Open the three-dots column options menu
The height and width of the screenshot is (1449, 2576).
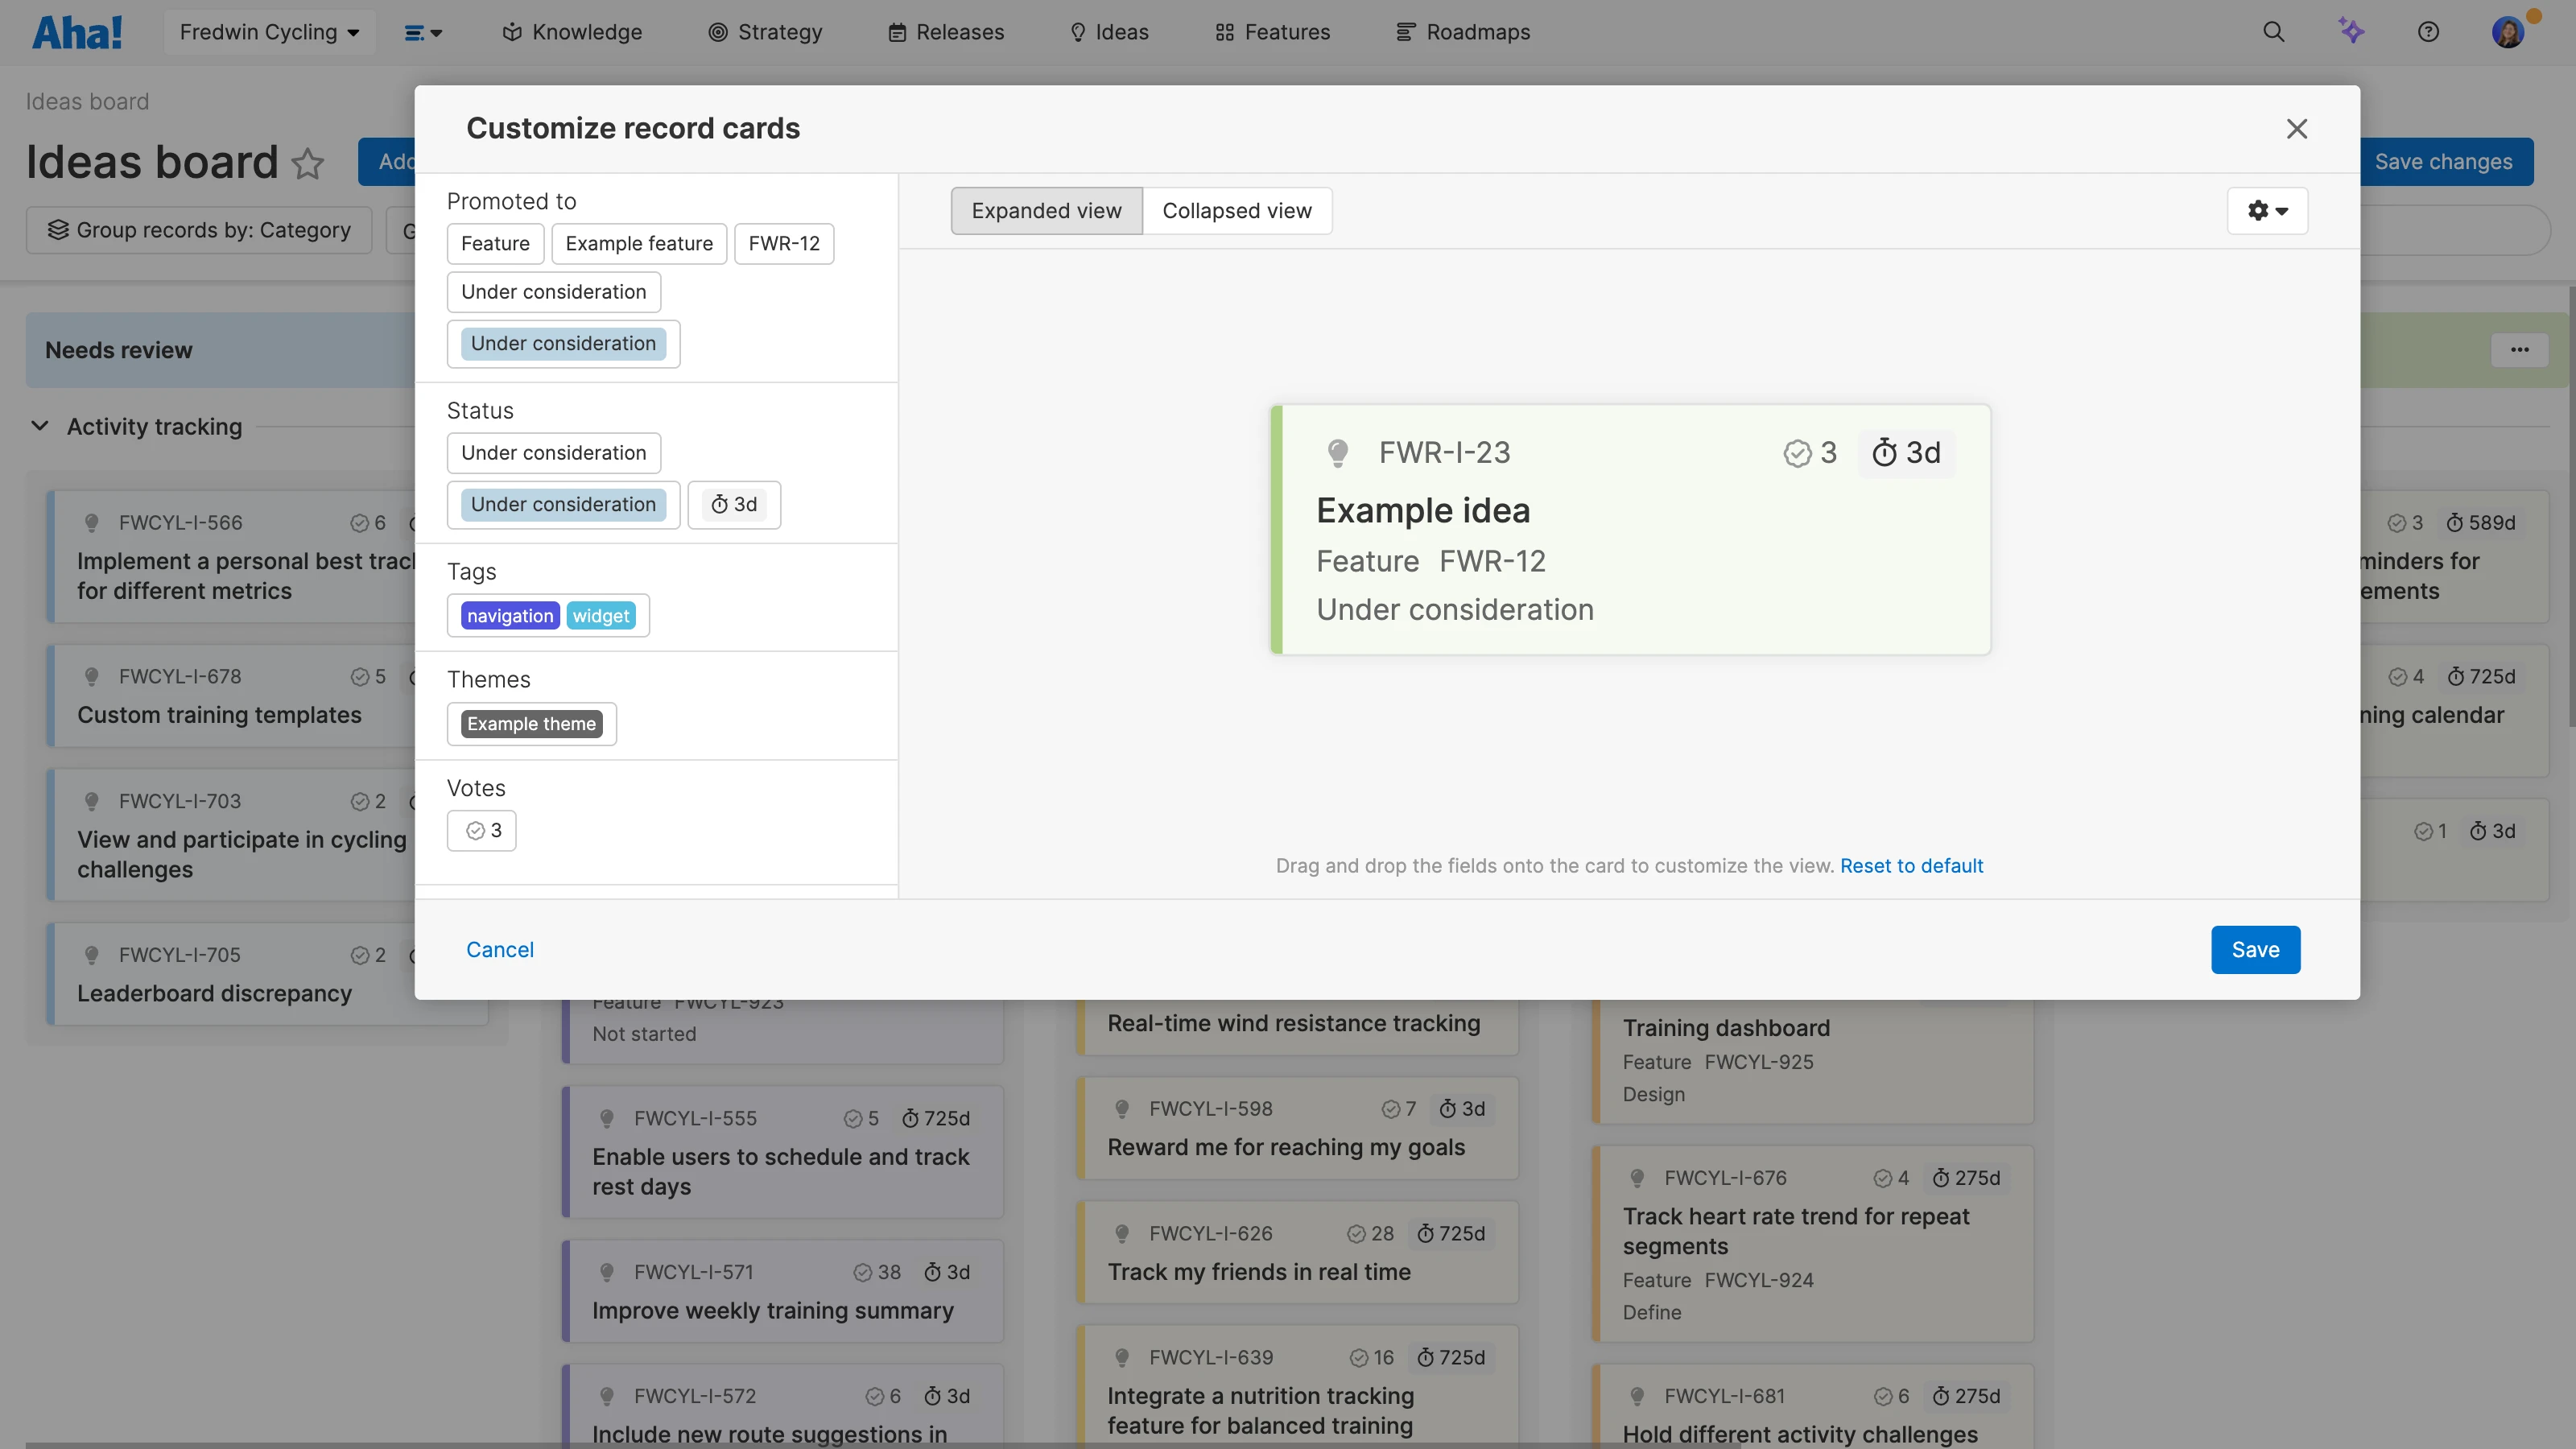point(2519,350)
